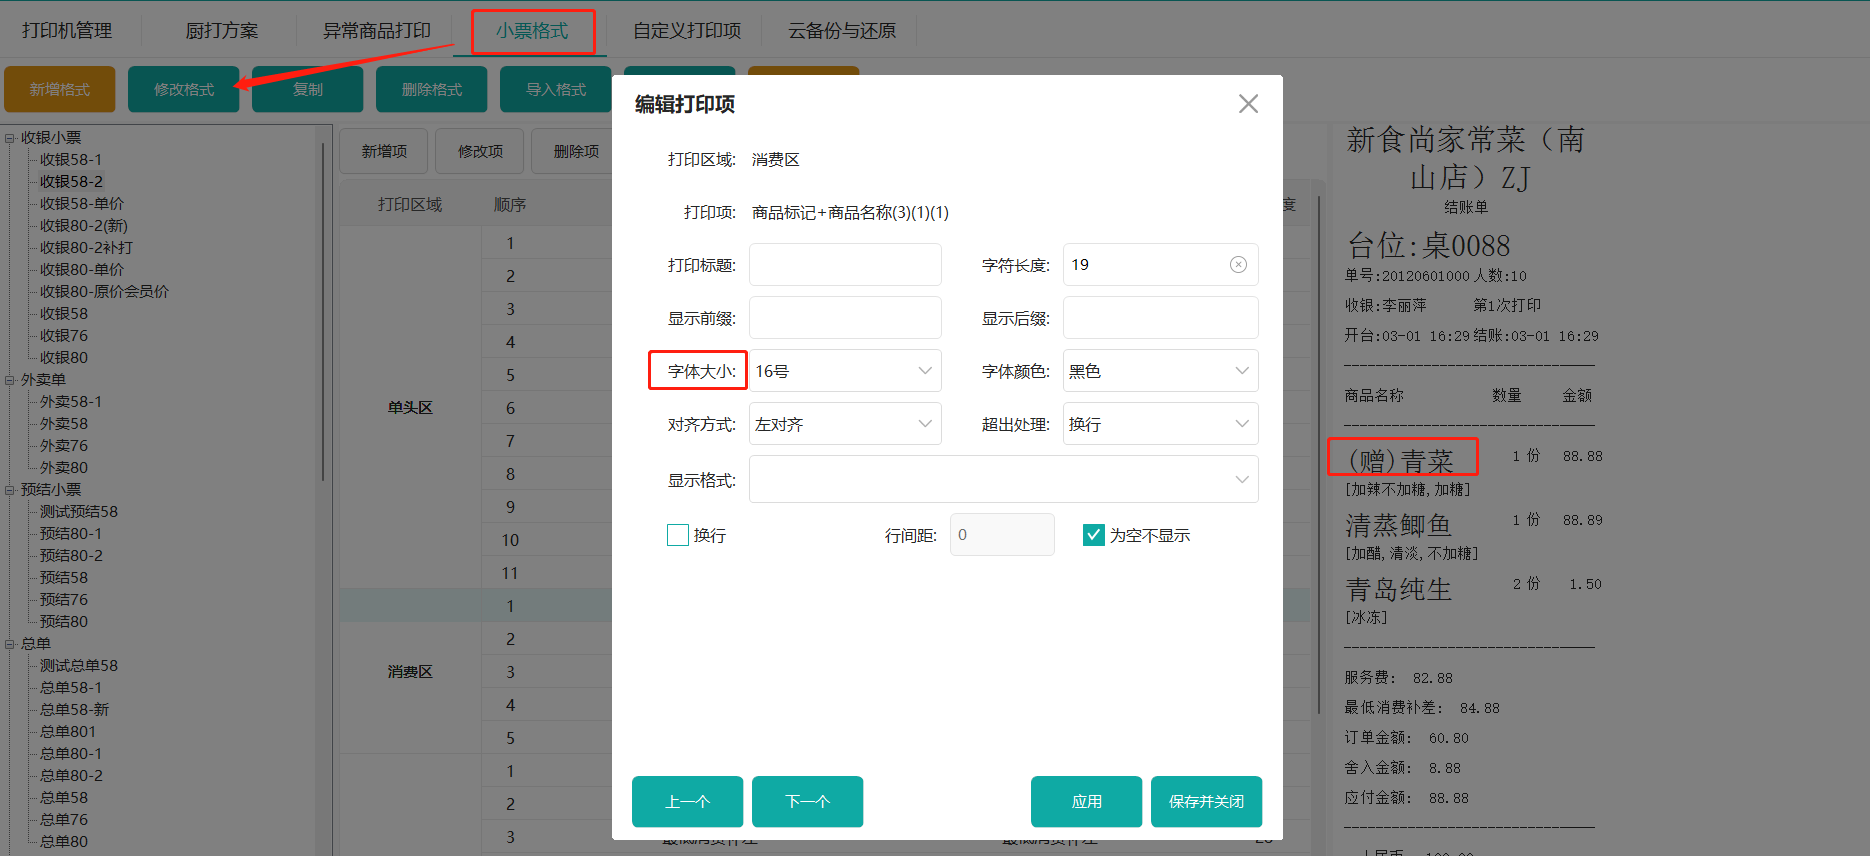Select 测试总单58 in the tree

[79, 666]
